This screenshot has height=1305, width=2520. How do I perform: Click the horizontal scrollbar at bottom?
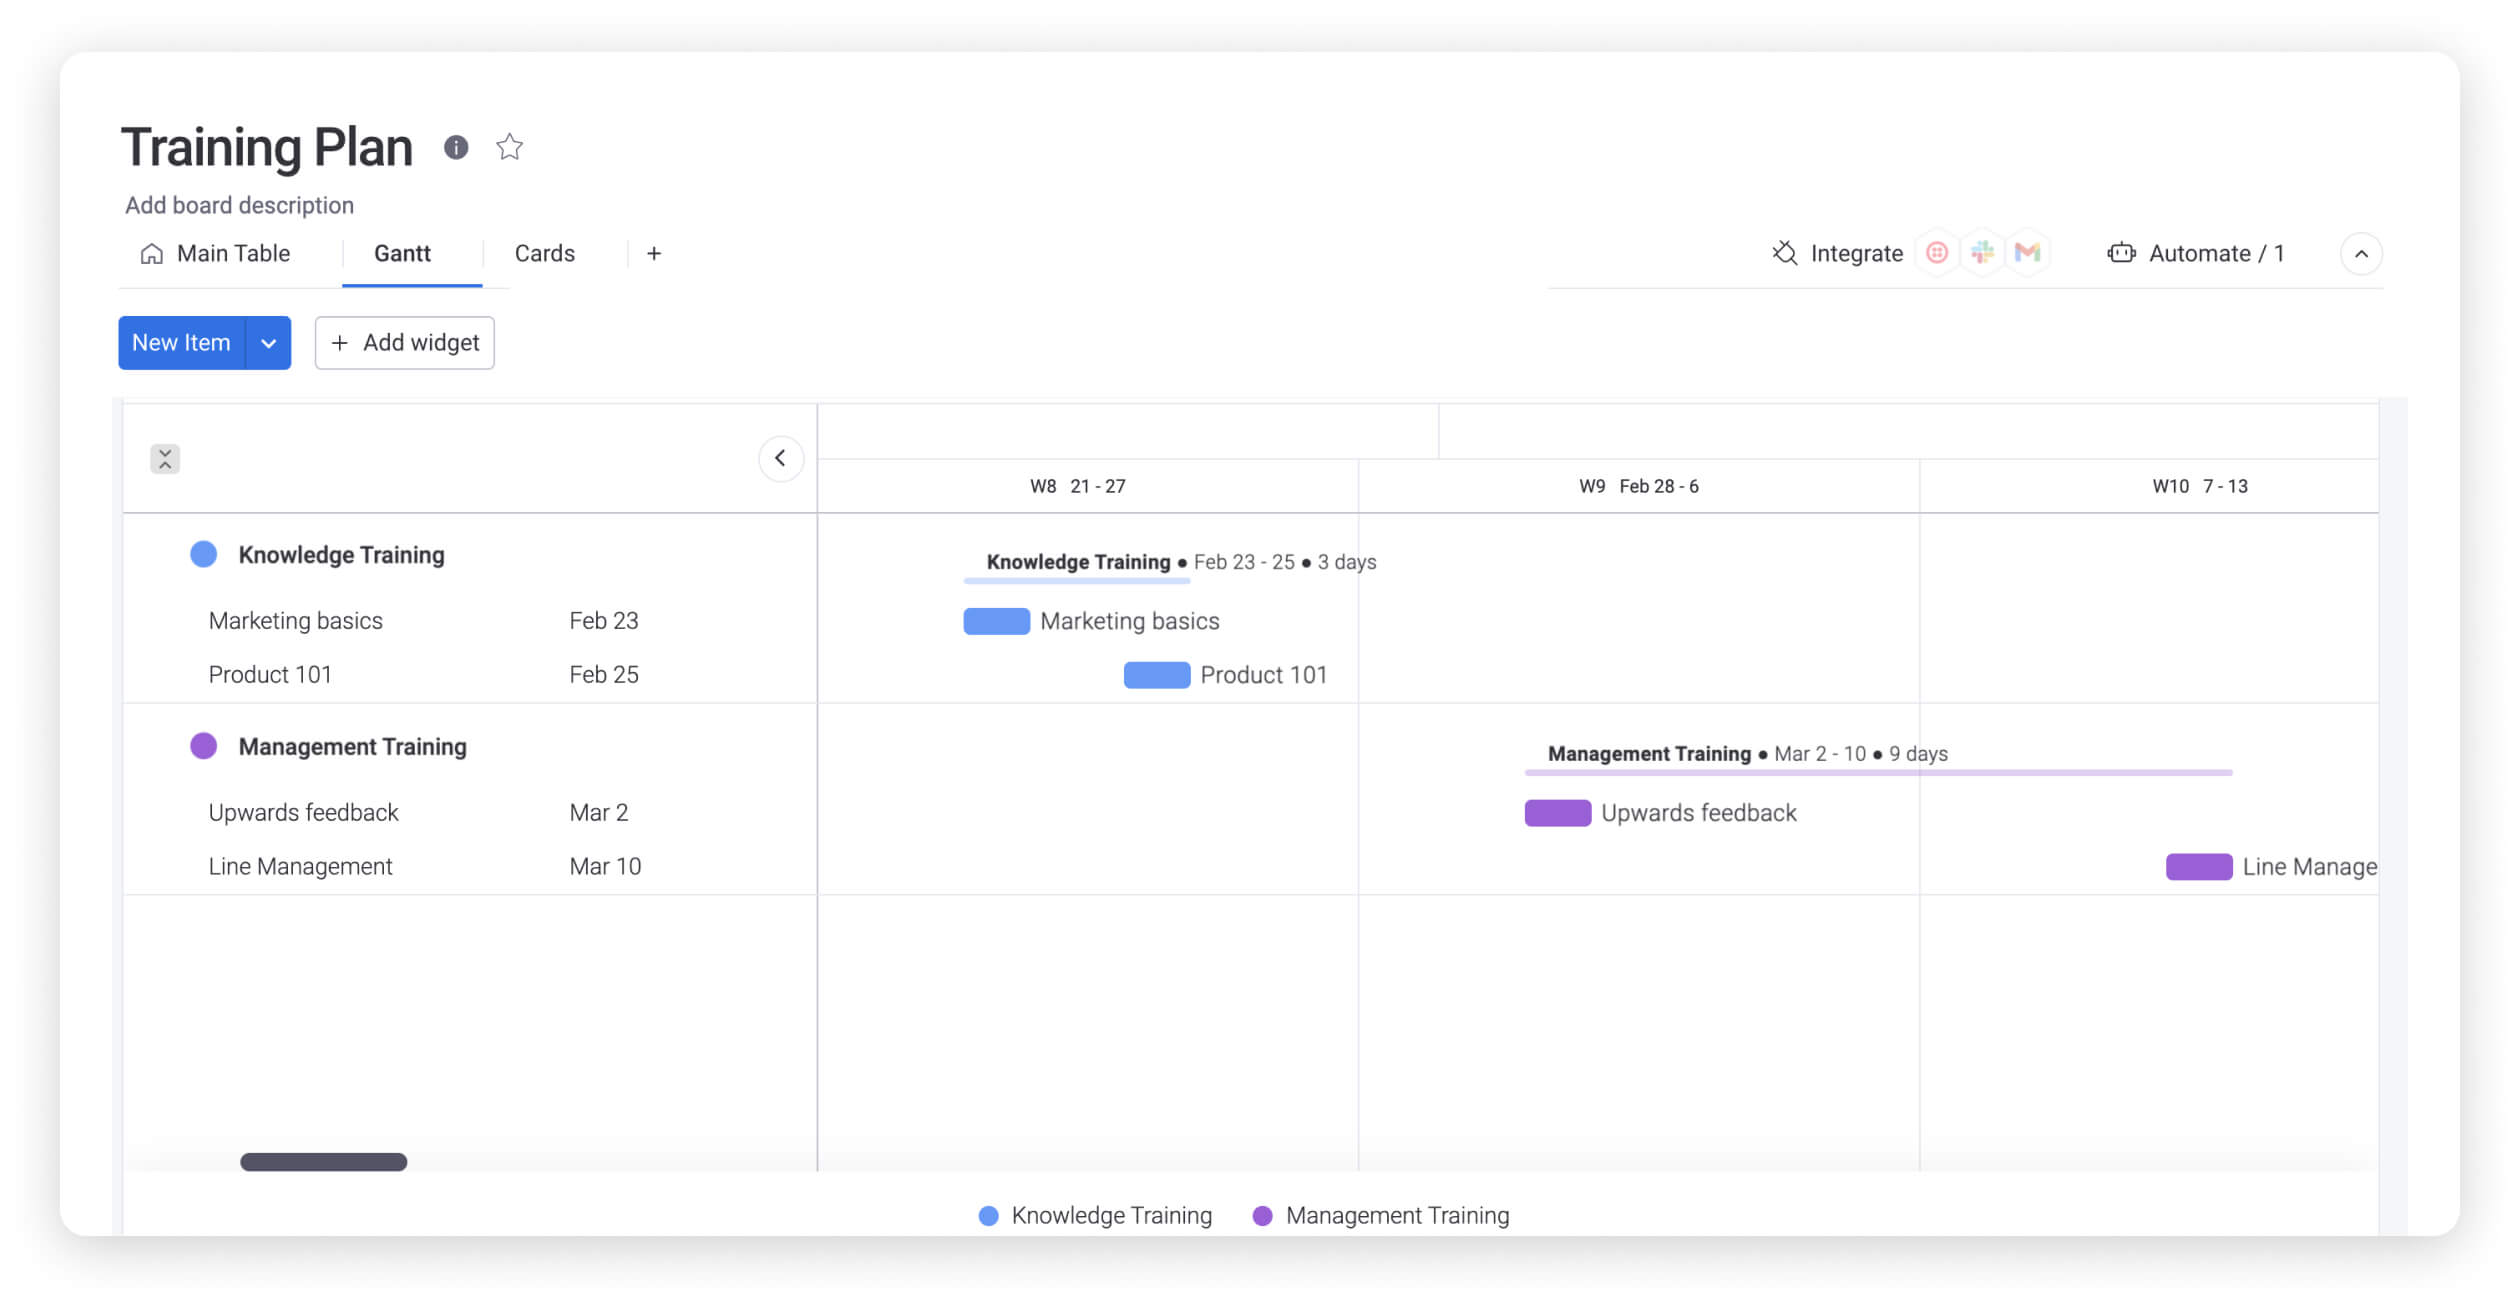323,1162
